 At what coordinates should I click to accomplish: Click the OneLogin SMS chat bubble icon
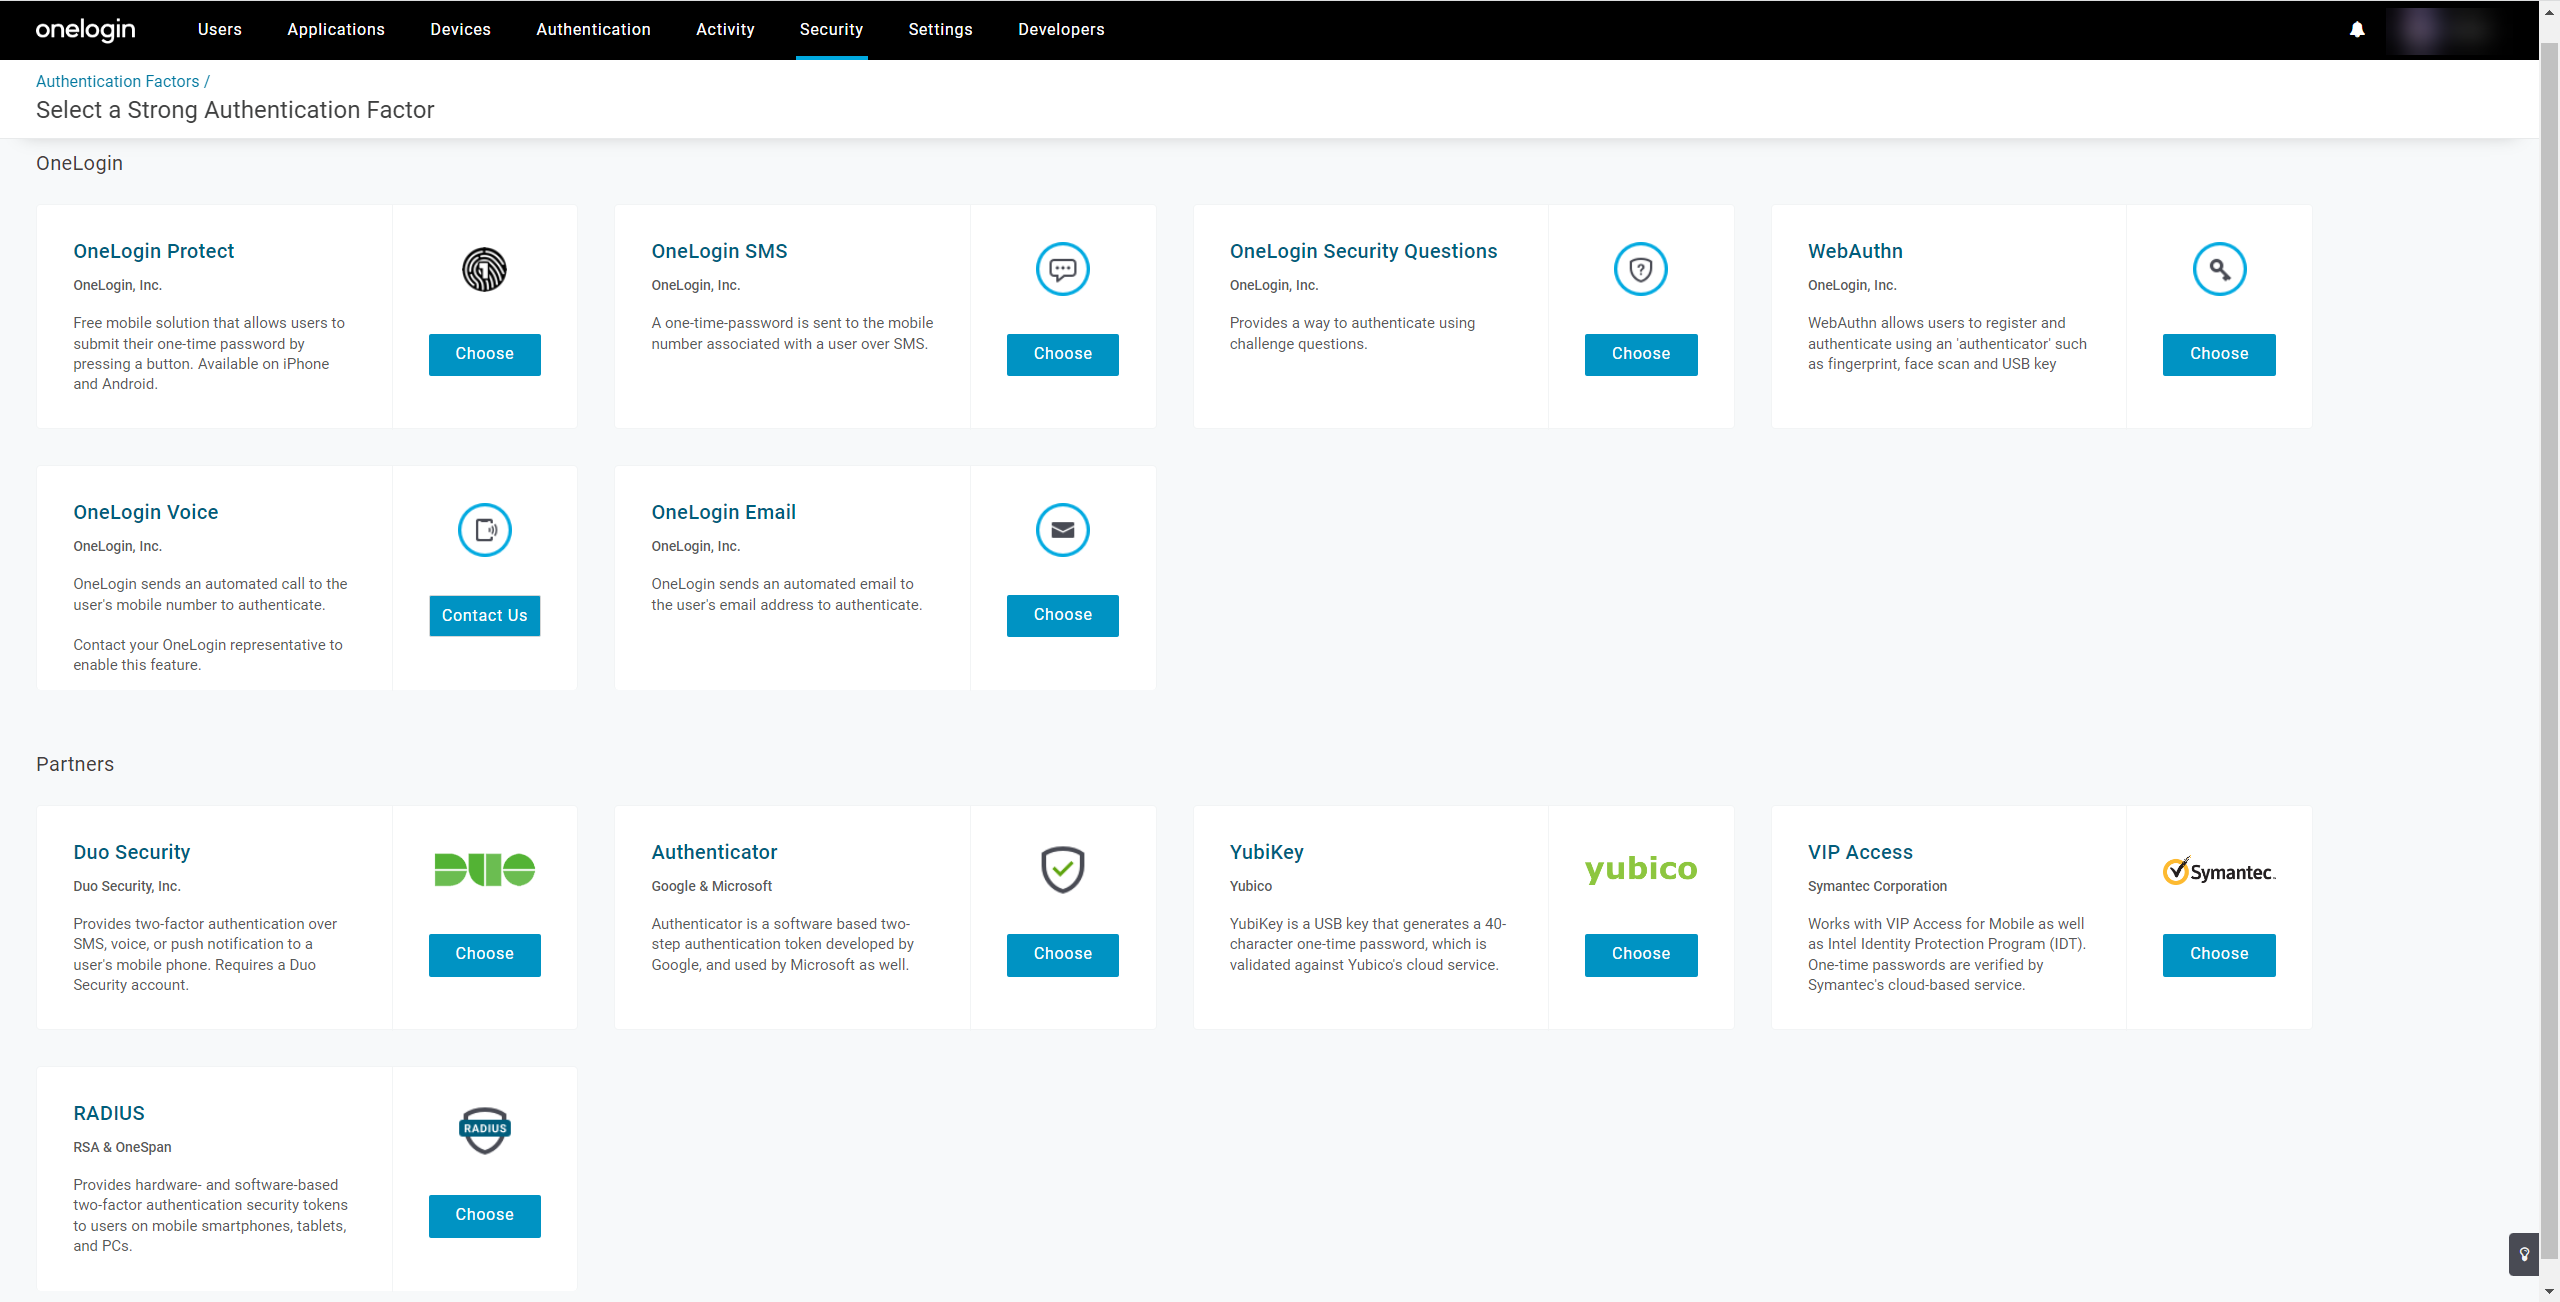click(x=1062, y=269)
